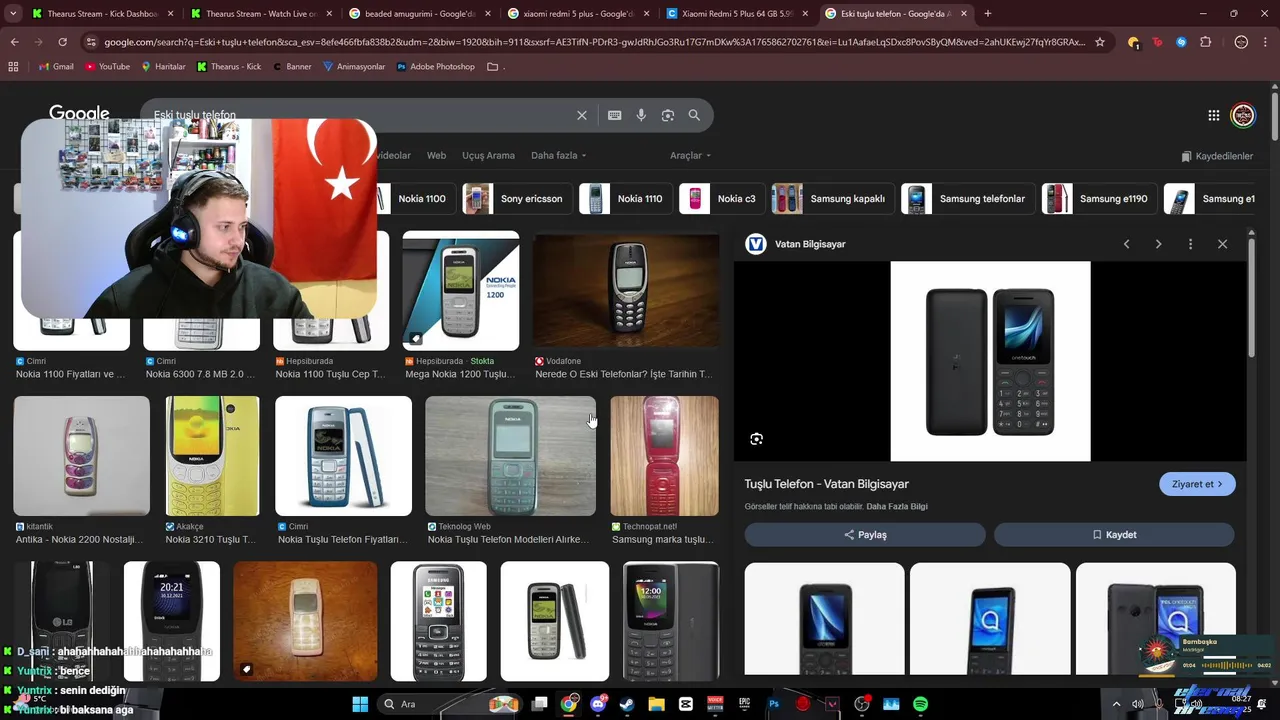Open the red Samsung flip phone Technopat image
The width and height of the screenshot is (1280, 720).
coord(664,456)
